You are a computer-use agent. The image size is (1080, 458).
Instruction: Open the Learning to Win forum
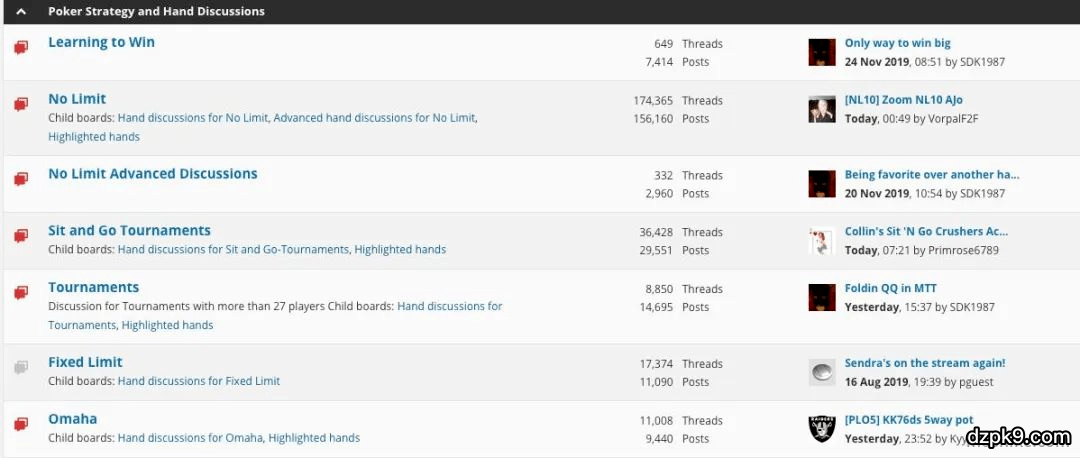point(101,42)
